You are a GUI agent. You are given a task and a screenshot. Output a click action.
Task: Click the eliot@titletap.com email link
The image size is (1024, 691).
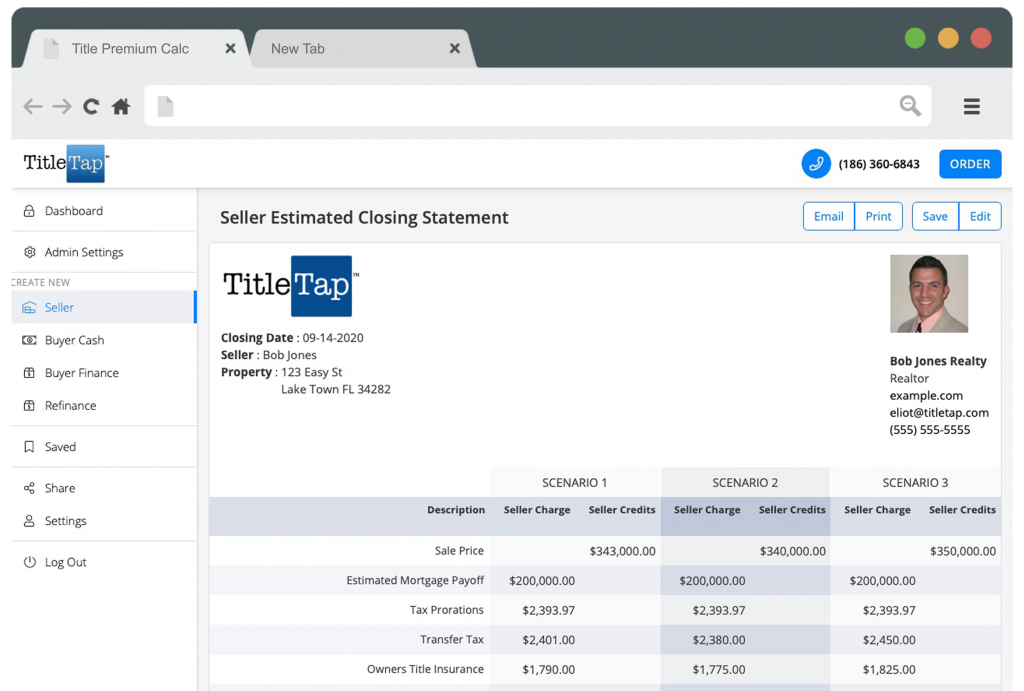click(x=938, y=412)
